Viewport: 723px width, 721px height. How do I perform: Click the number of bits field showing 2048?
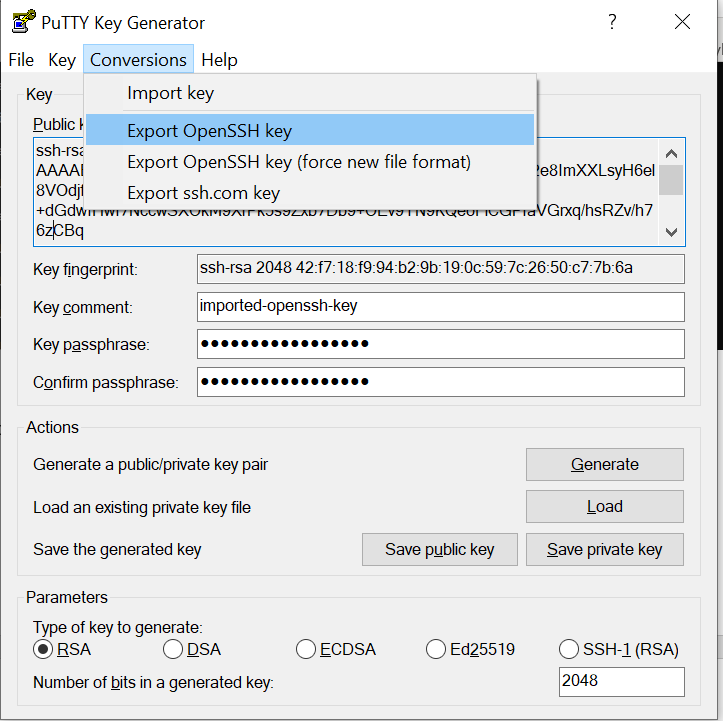tap(622, 681)
